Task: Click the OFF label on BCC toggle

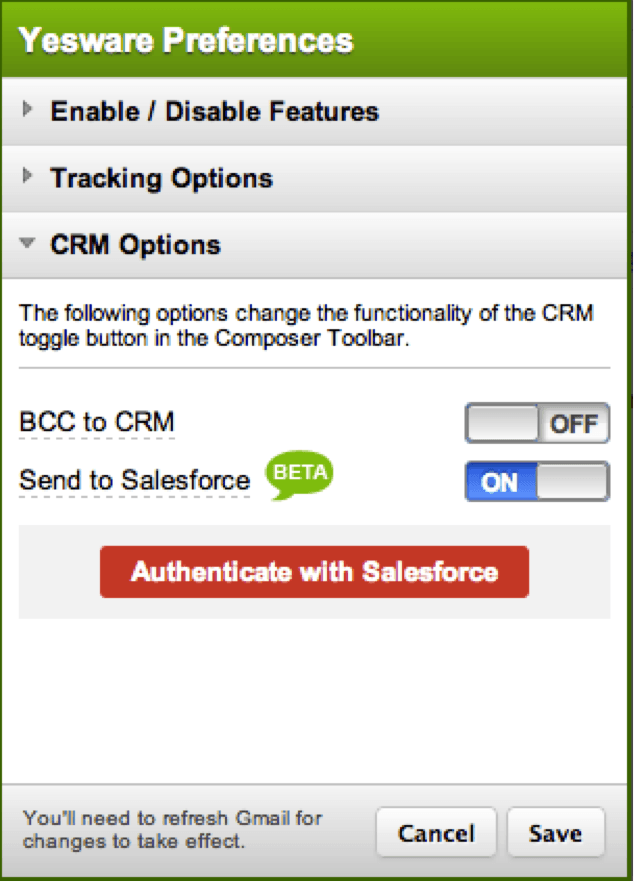Action: coord(574,424)
